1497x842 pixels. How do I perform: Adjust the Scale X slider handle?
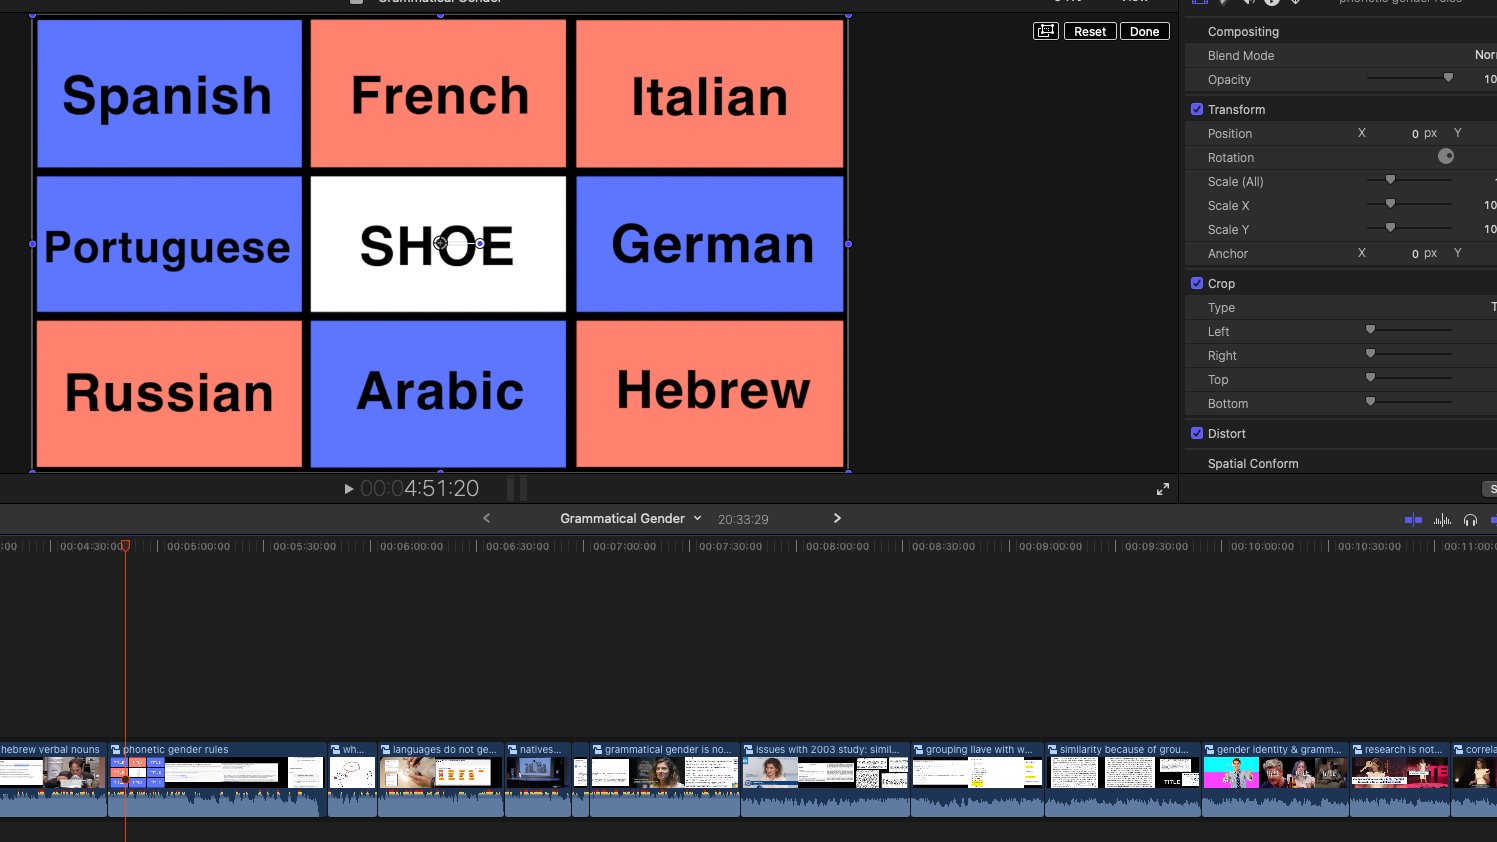[x=1390, y=204]
